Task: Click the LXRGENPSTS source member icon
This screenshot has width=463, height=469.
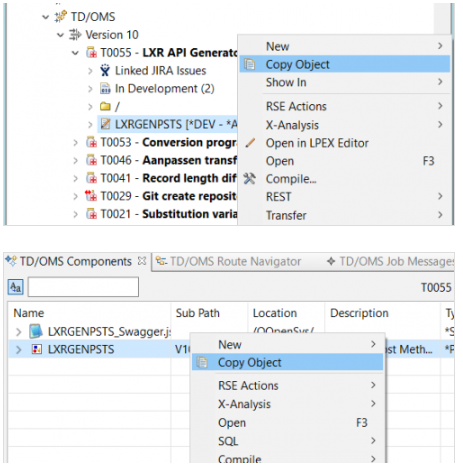Action: coord(105,124)
